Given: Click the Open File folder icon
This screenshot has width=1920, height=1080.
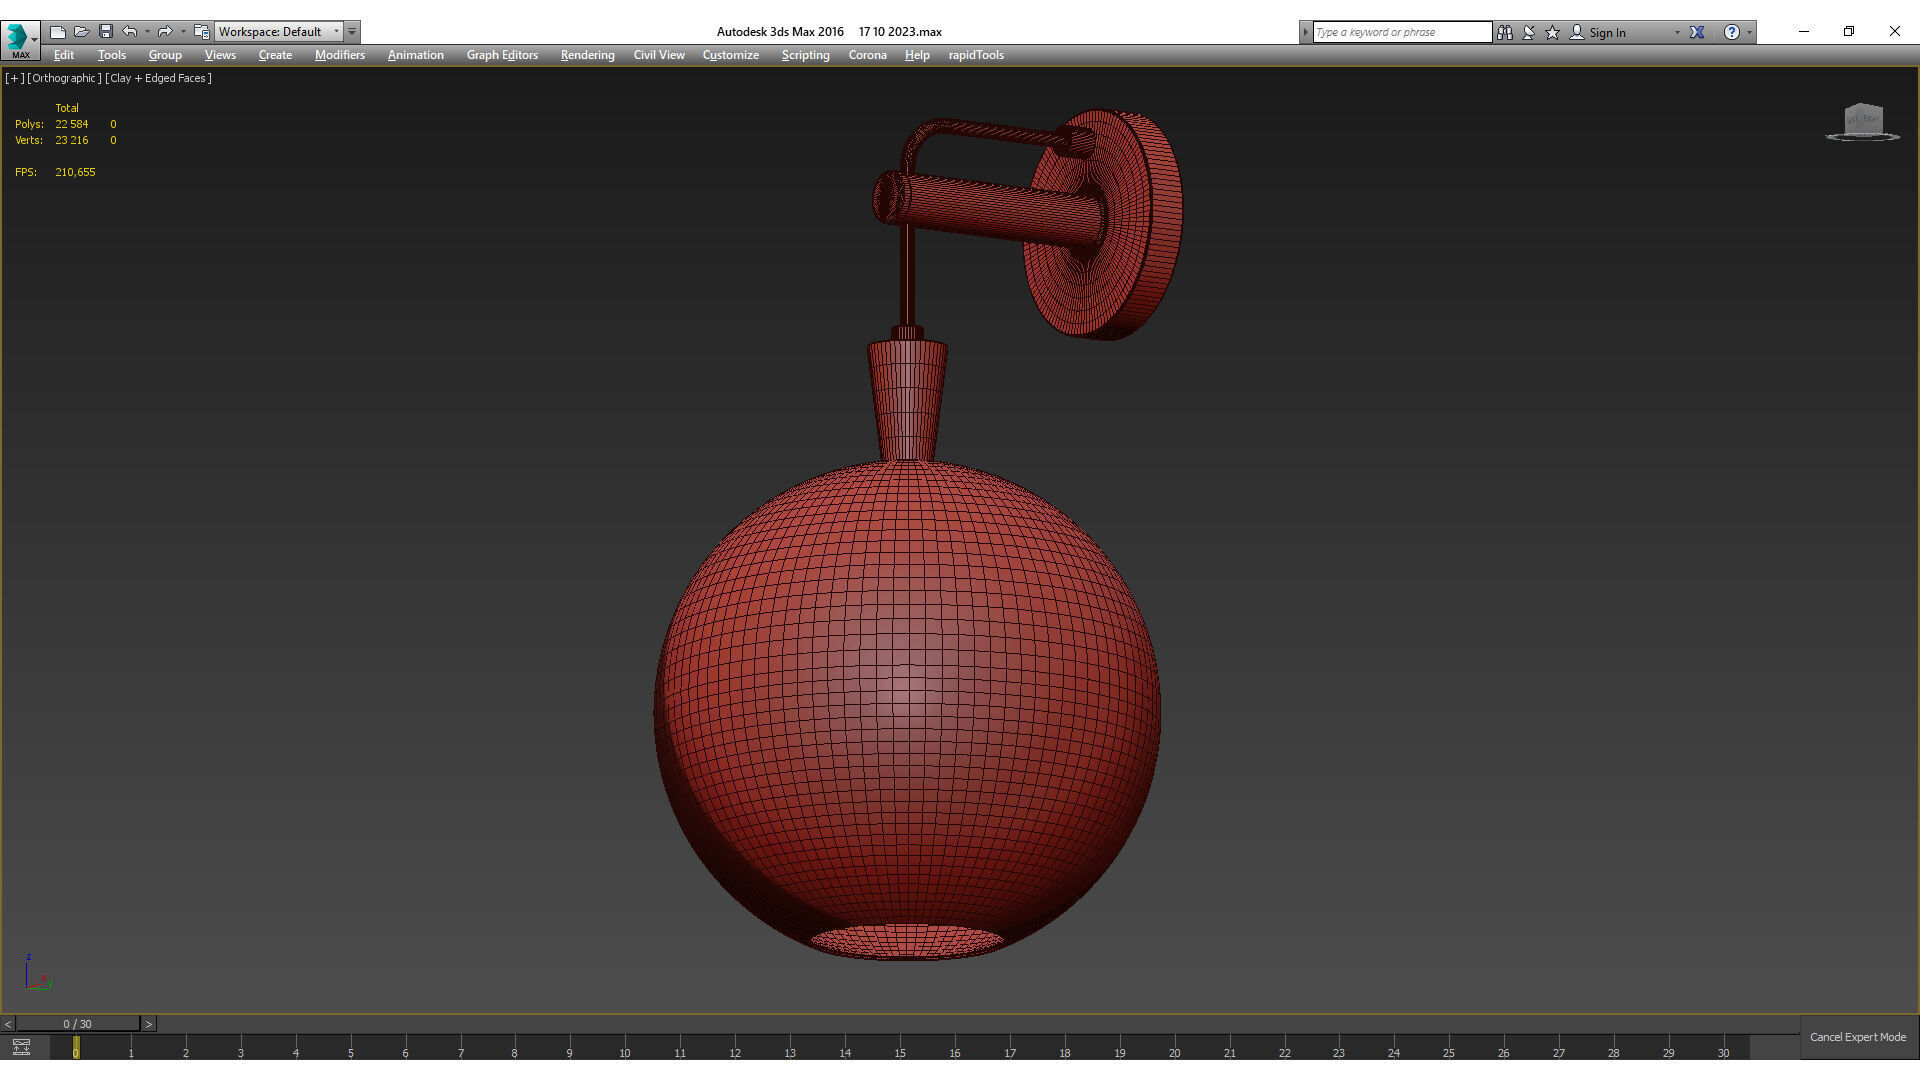Looking at the screenshot, I should click(82, 32).
